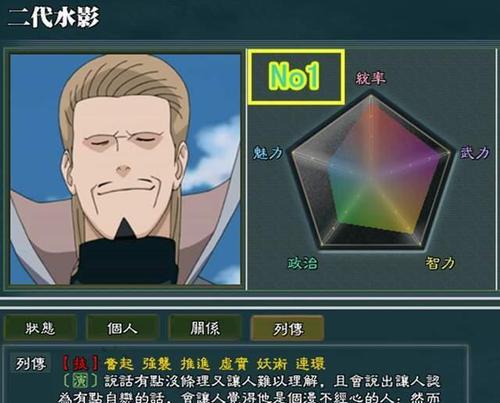Select the 統率 stat label
The height and width of the screenshot is (403, 500).
(x=370, y=78)
